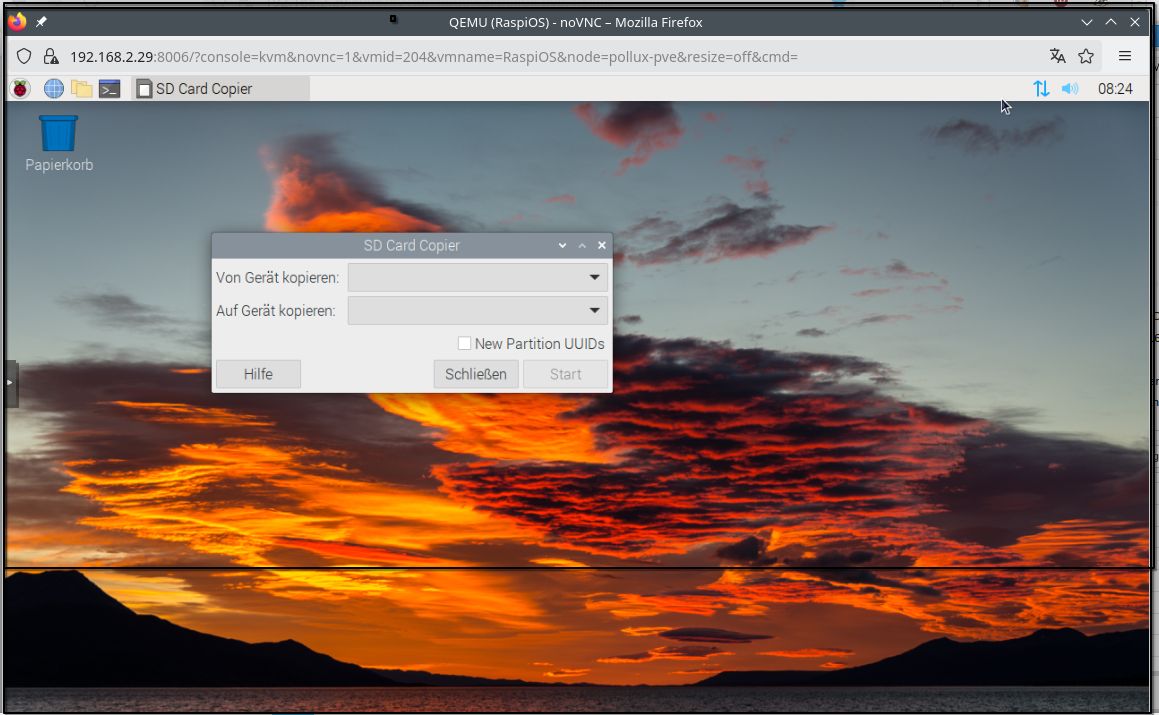Click Firefox translate page icon
Image resolution: width=1159 pixels, height=715 pixels.
pos(1057,56)
